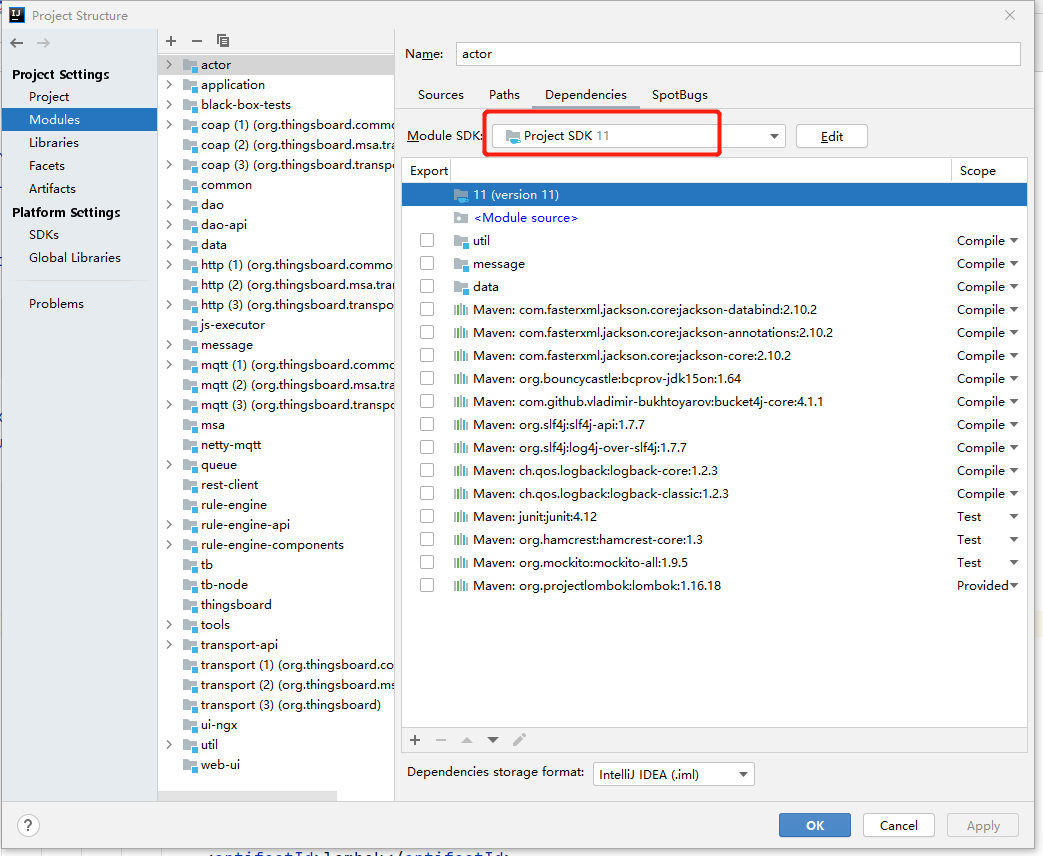Click the rest-client module folder icon
The width and height of the screenshot is (1043, 856).
click(x=191, y=485)
